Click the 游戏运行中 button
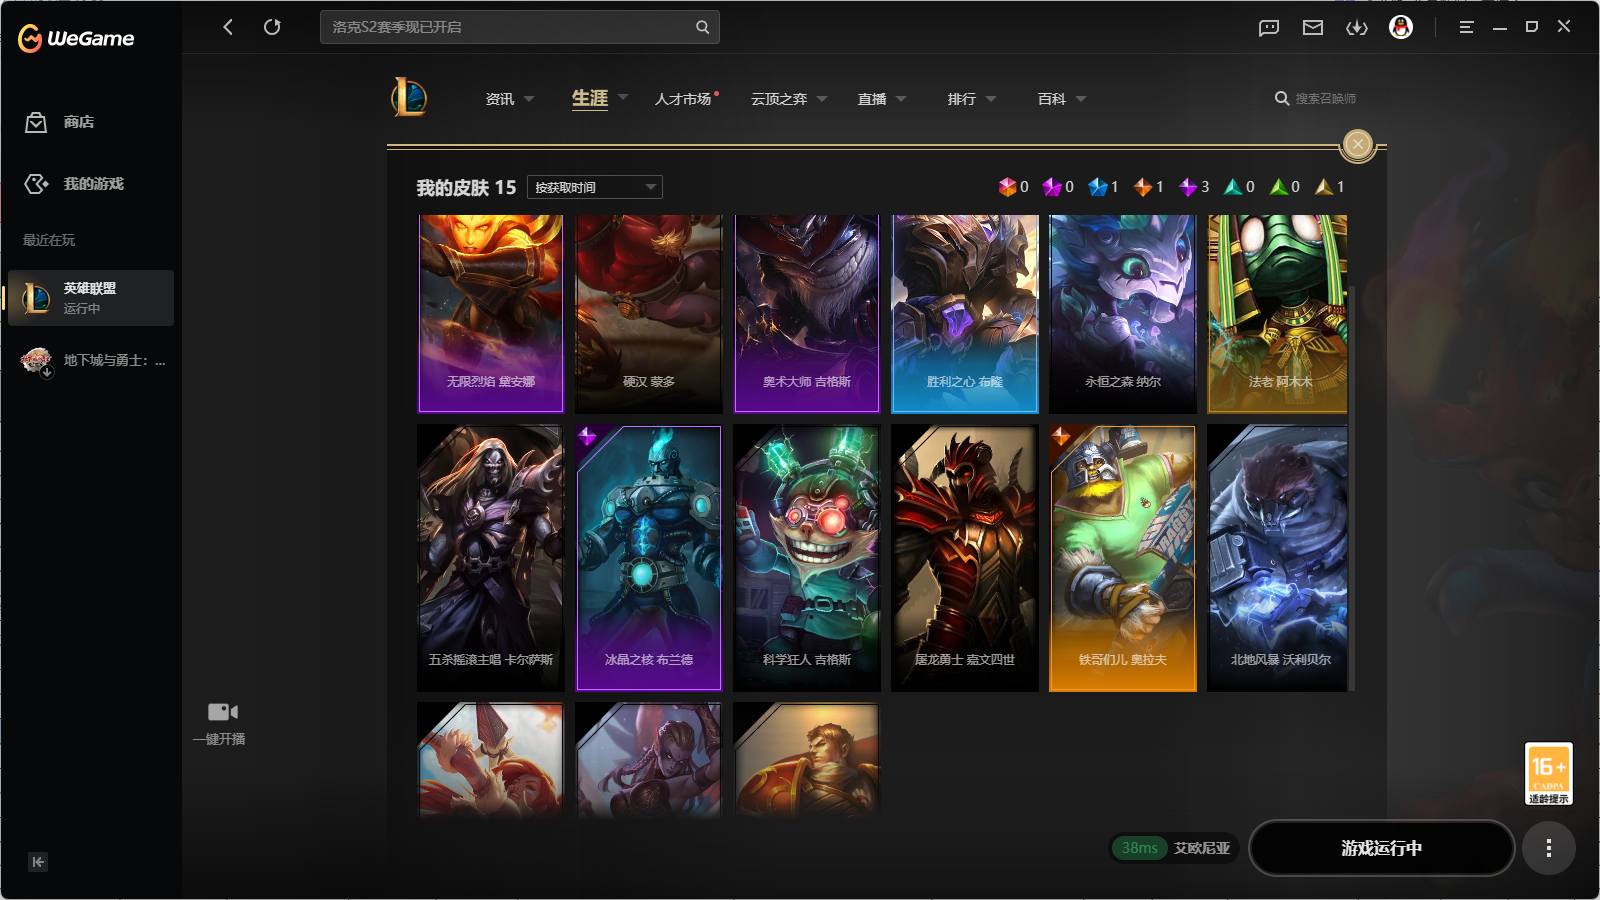The height and width of the screenshot is (900, 1600). (x=1382, y=848)
